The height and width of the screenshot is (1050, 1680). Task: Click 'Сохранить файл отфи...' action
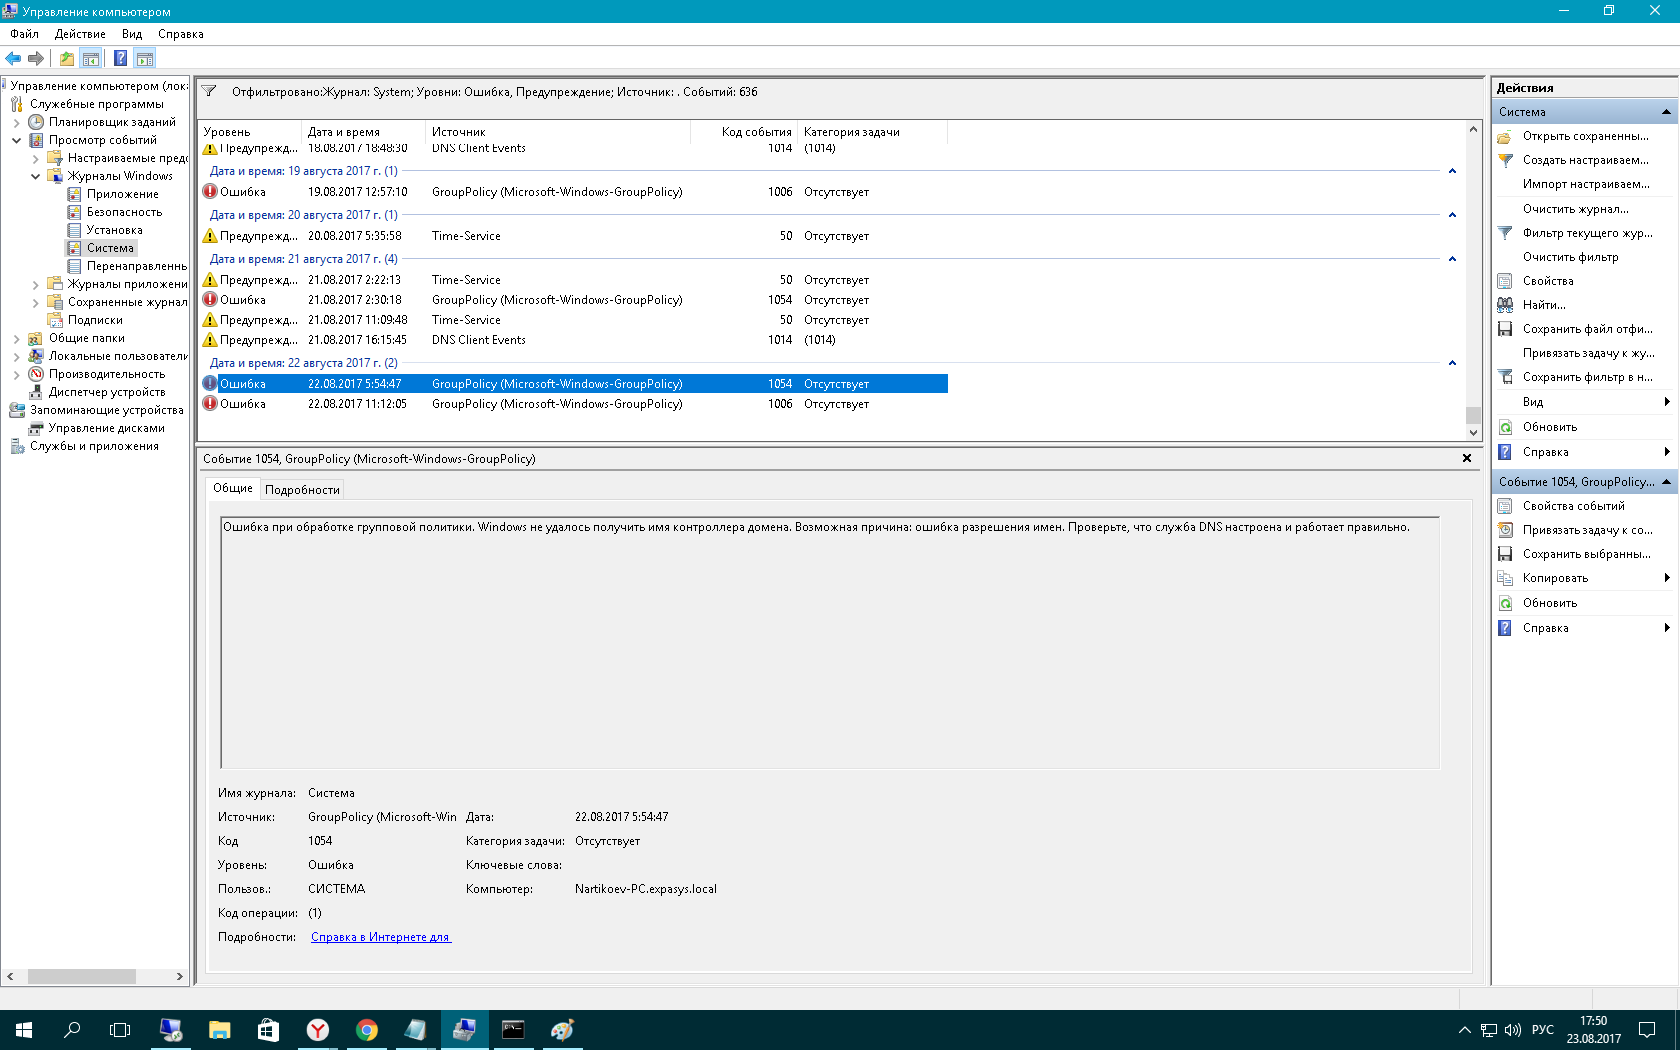pos(1585,329)
